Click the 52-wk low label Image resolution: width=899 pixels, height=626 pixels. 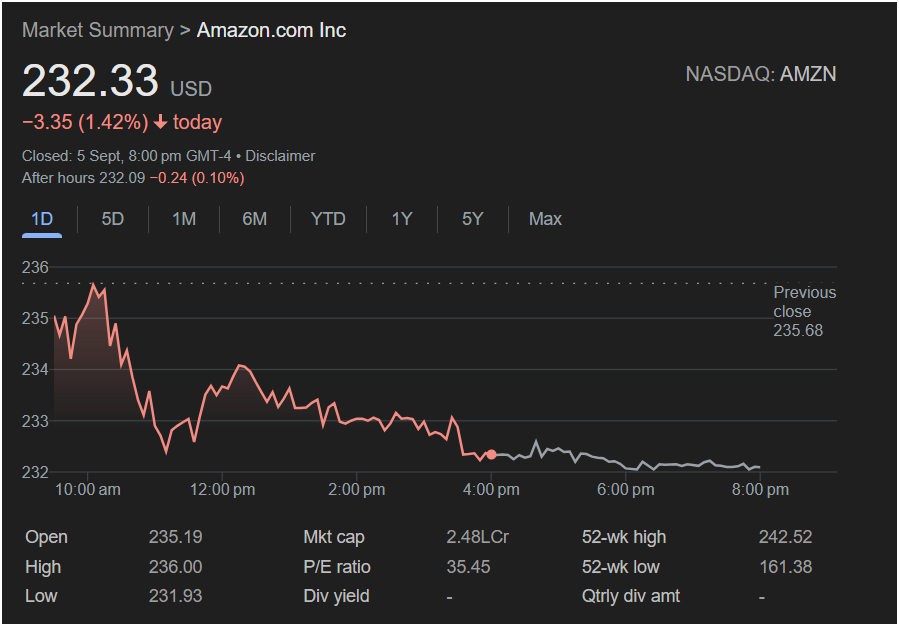[x=620, y=567]
